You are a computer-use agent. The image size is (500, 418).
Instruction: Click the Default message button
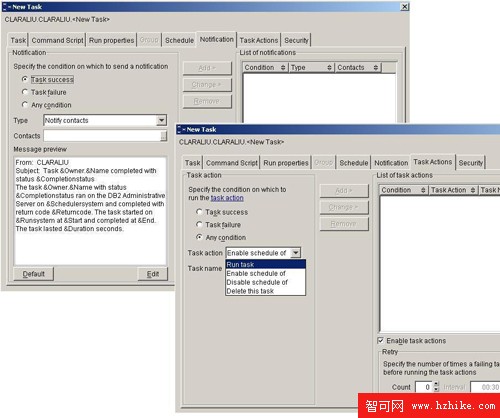pyautogui.click(x=33, y=274)
